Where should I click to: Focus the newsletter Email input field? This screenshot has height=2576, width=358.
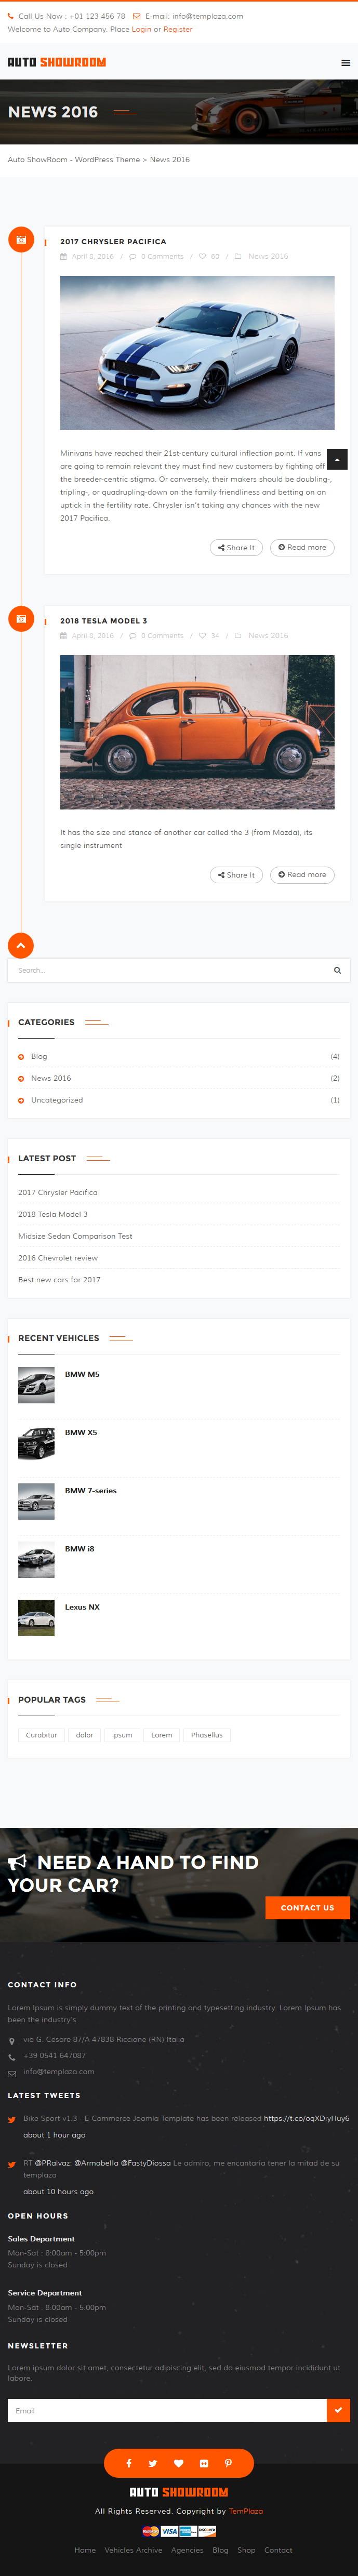click(x=167, y=2410)
